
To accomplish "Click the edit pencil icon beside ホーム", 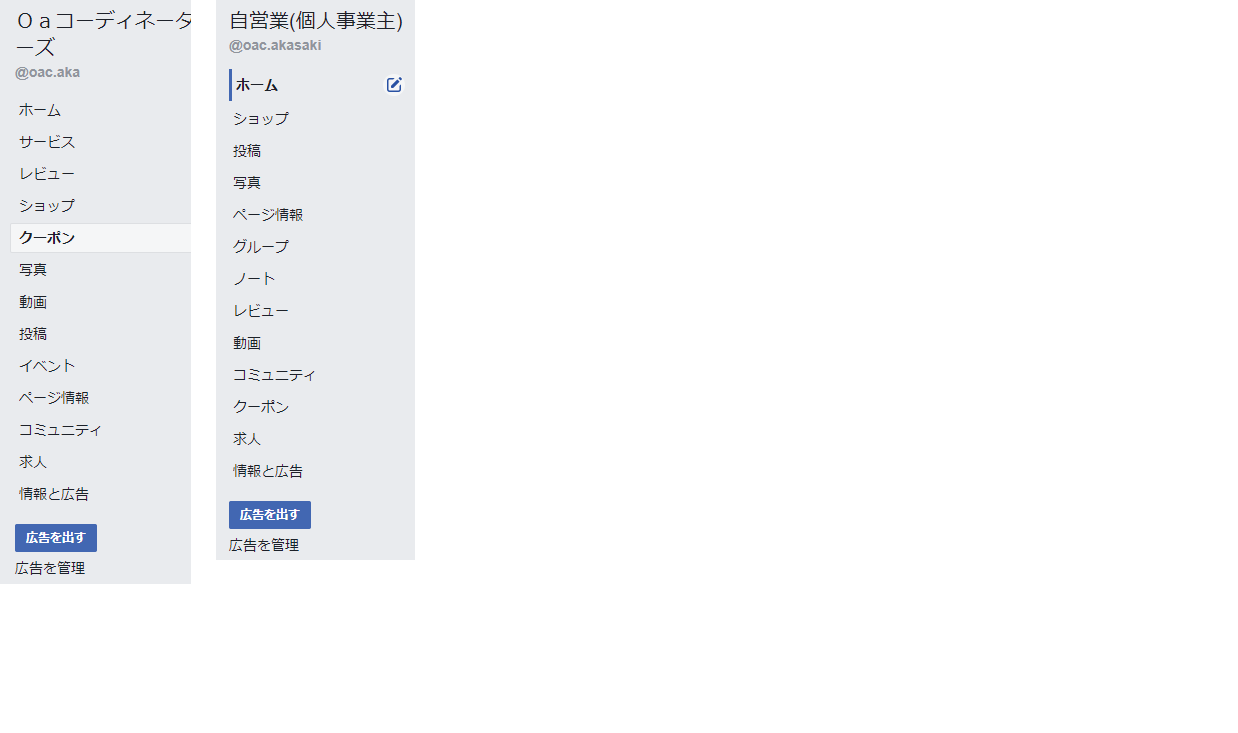I will (x=394, y=85).
